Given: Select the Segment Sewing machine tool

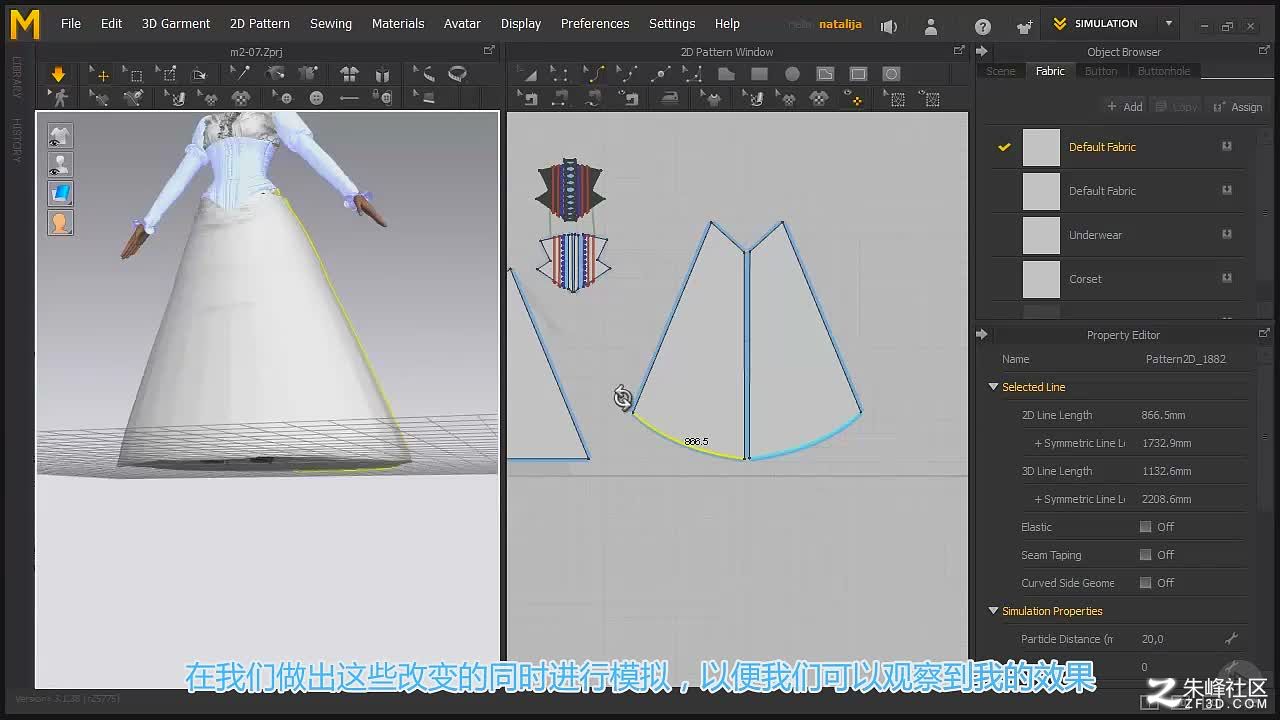Looking at the screenshot, I should tap(561, 97).
